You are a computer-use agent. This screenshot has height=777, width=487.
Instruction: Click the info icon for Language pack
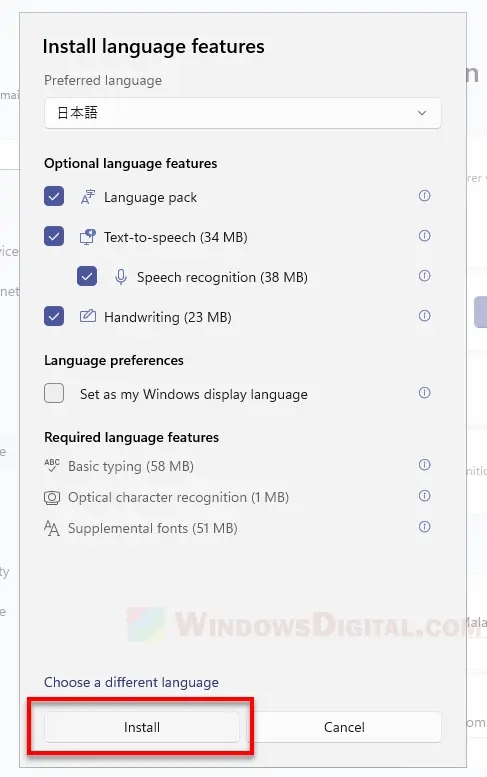click(x=425, y=196)
